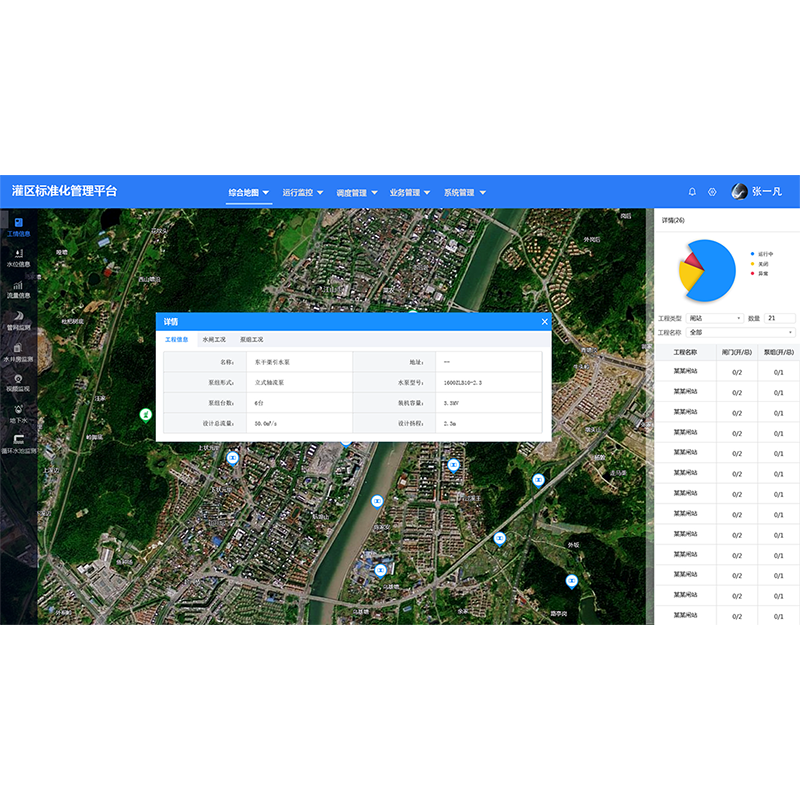Viewport: 800px width, 800px height.
Task: Open 地下水 monitoring in the sidebar
Action: coord(18,410)
